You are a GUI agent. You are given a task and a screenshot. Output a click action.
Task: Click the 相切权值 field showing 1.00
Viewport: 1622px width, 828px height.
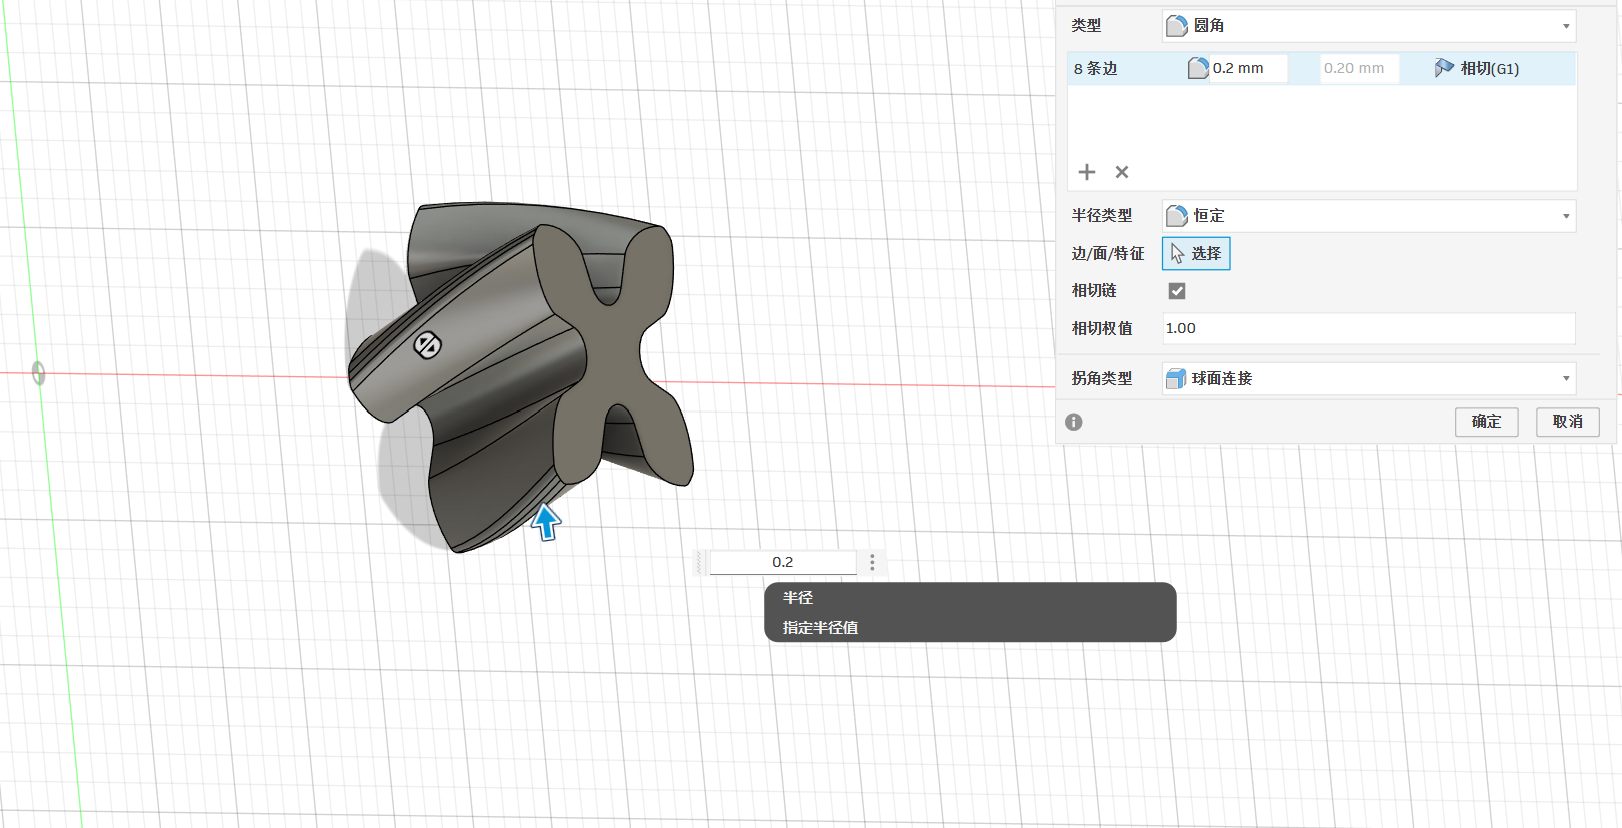1369,328
